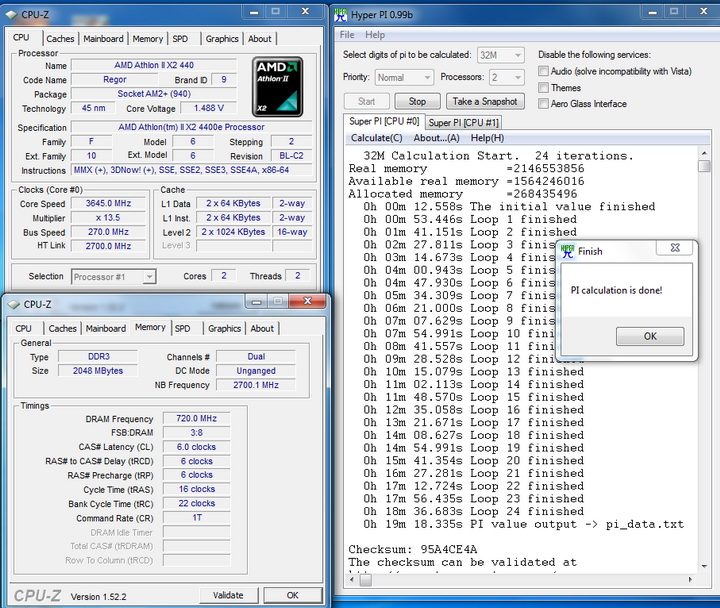Open Caches tab in bottom CPU-Z
The width and height of the screenshot is (720, 608).
[x=62, y=329]
